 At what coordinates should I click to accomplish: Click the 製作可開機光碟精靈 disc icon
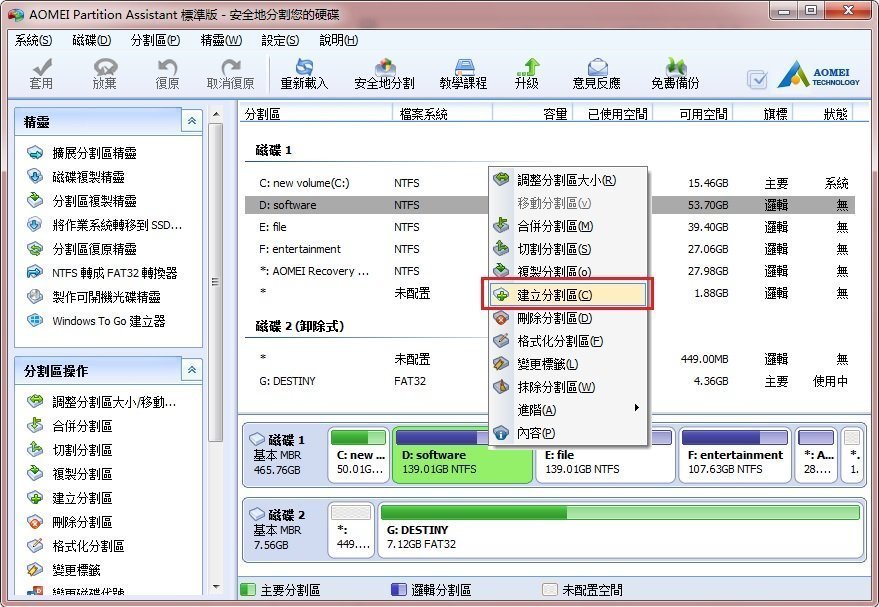(35, 296)
